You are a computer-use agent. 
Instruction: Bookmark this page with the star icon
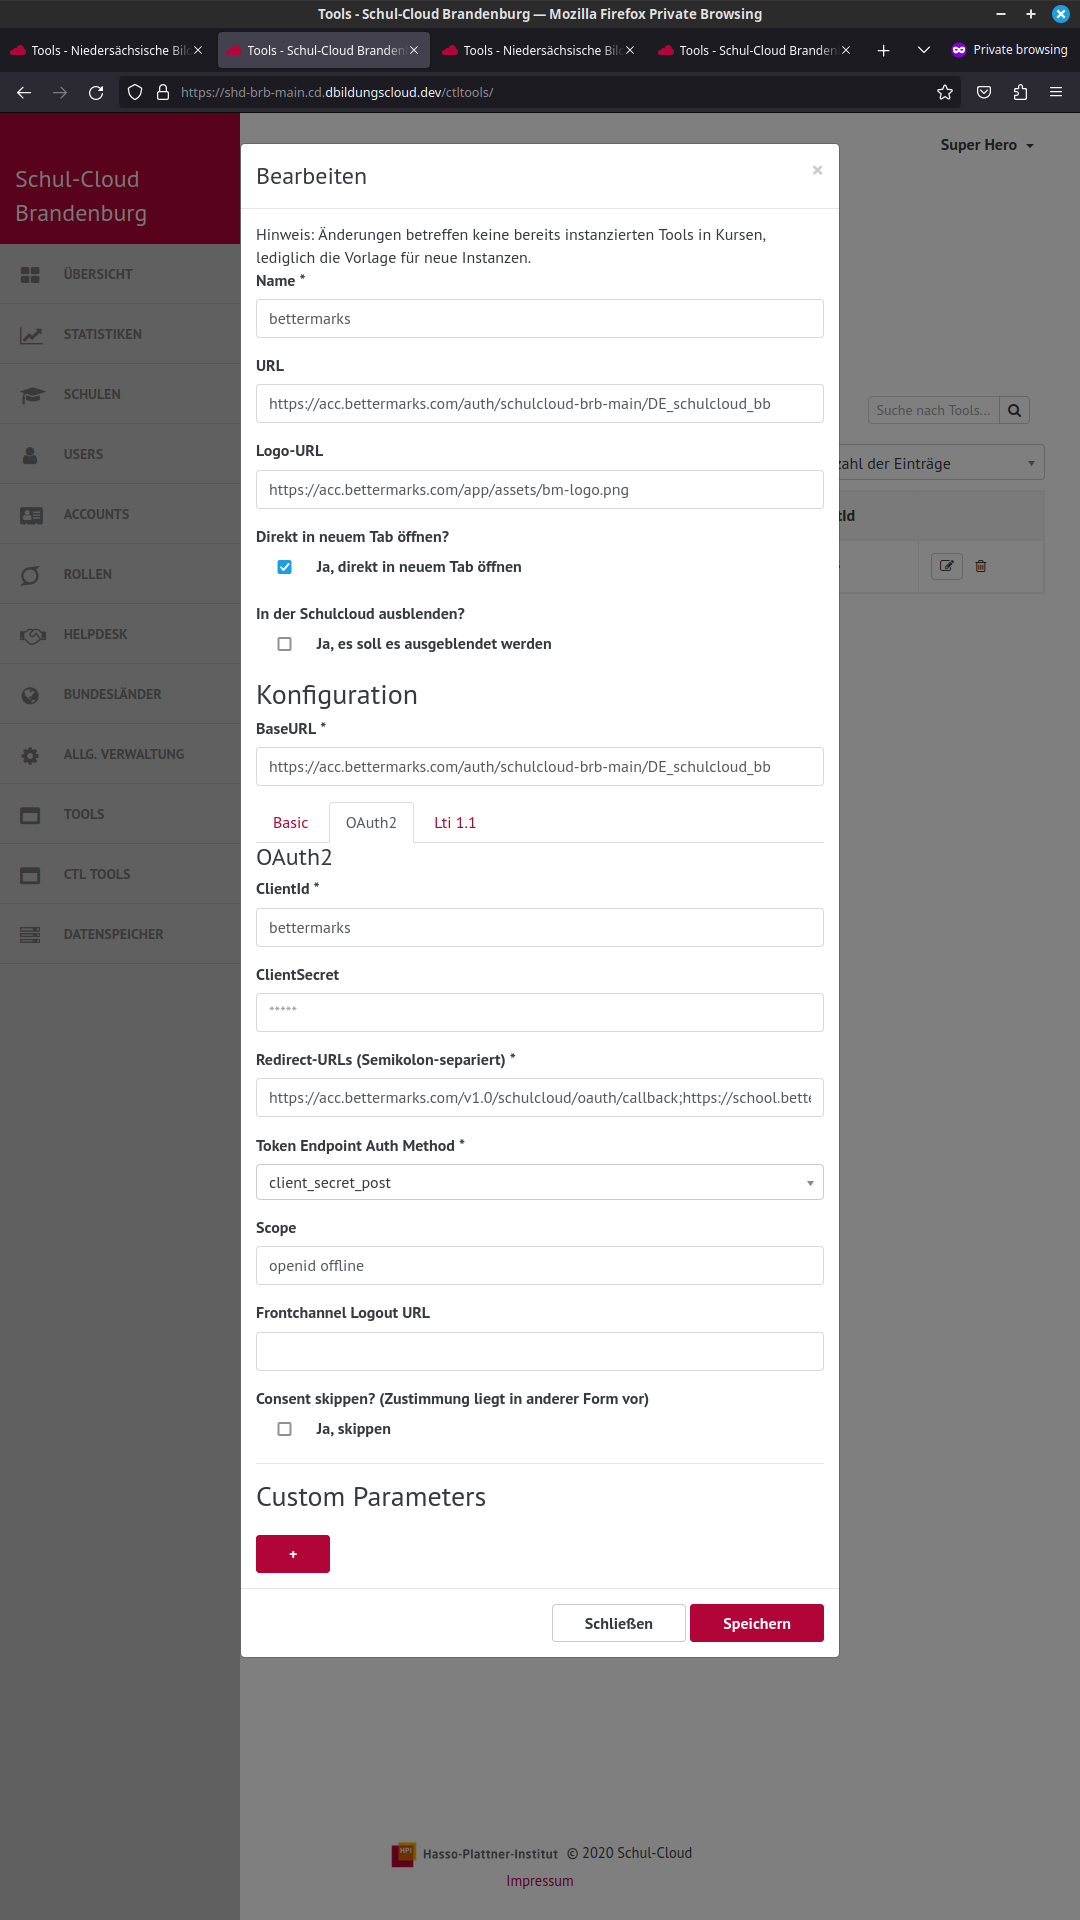(x=945, y=92)
